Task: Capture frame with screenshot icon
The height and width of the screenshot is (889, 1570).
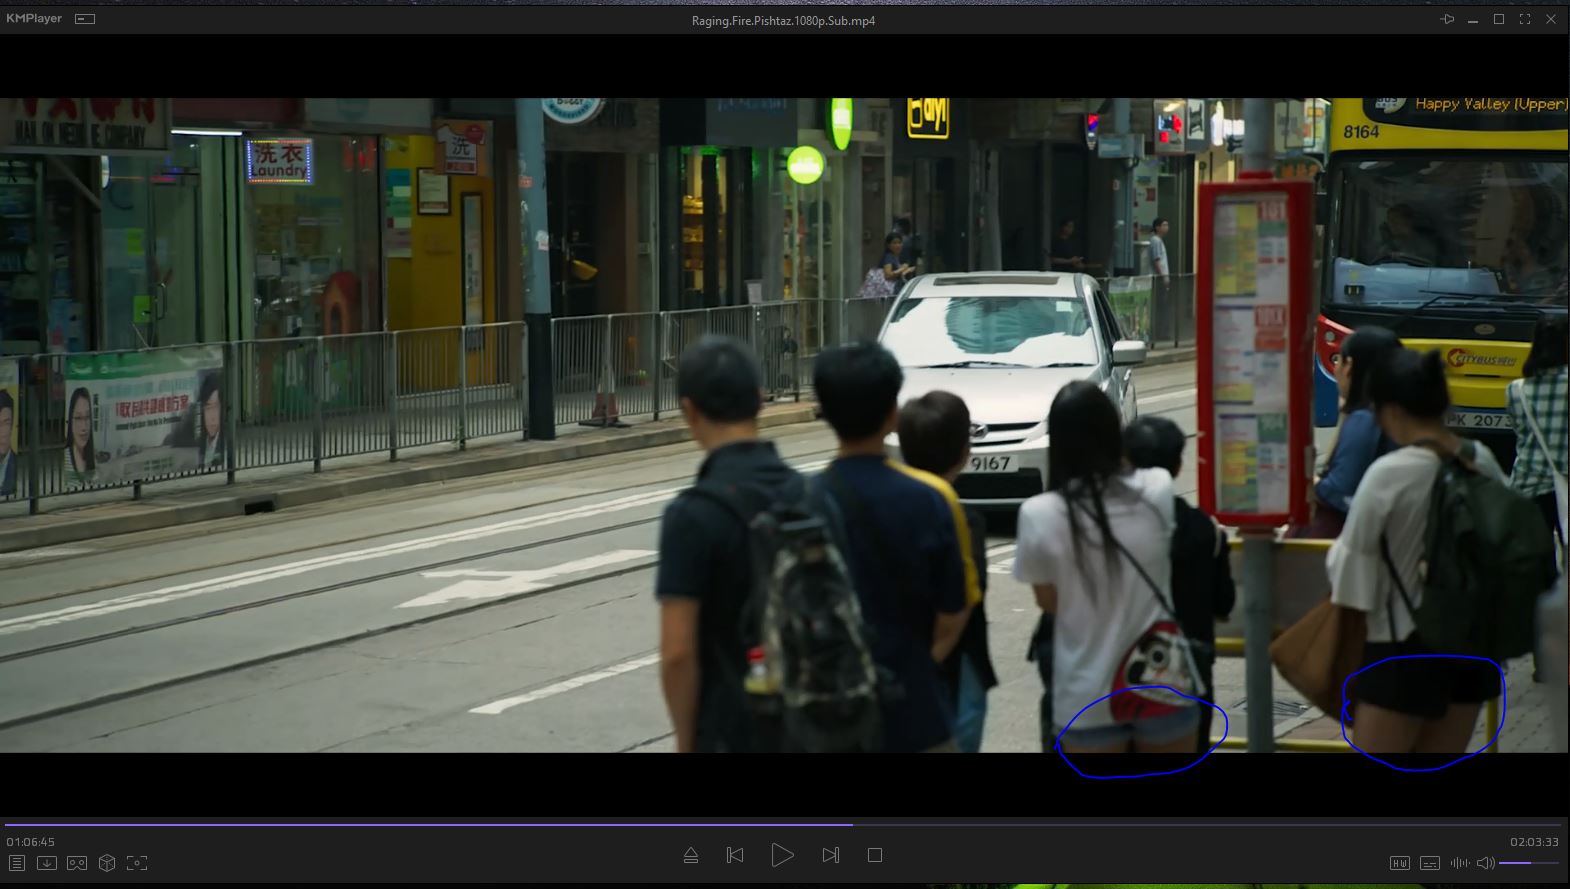Action: click(137, 863)
